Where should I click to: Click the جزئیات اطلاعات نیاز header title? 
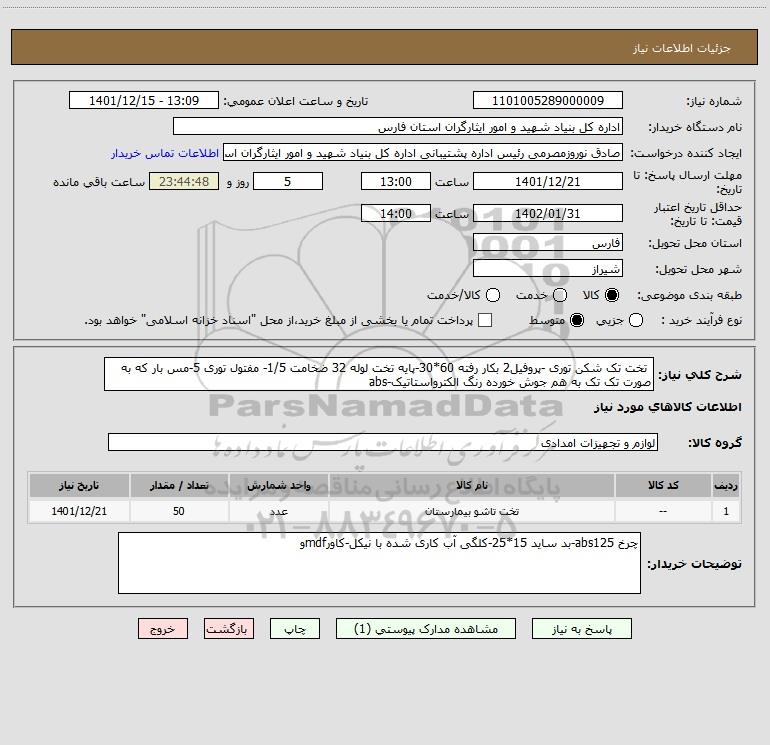coord(681,48)
